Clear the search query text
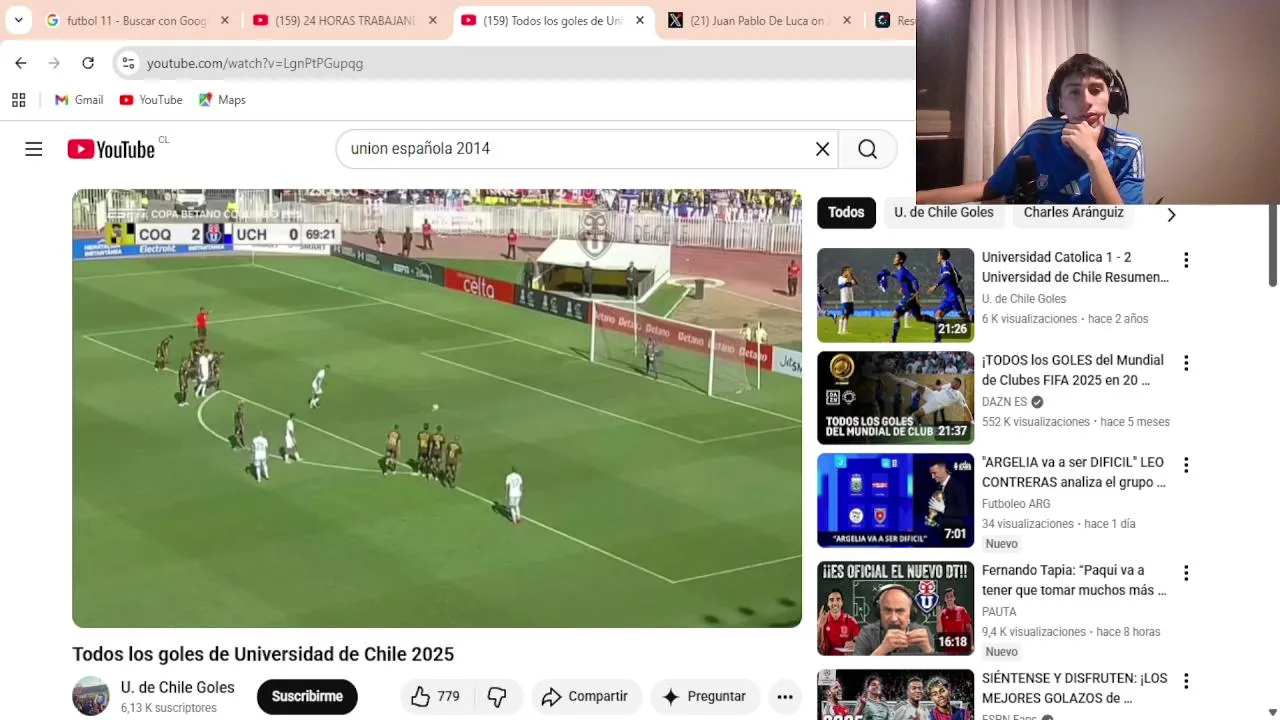The height and width of the screenshot is (720, 1280). click(x=822, y=149)
